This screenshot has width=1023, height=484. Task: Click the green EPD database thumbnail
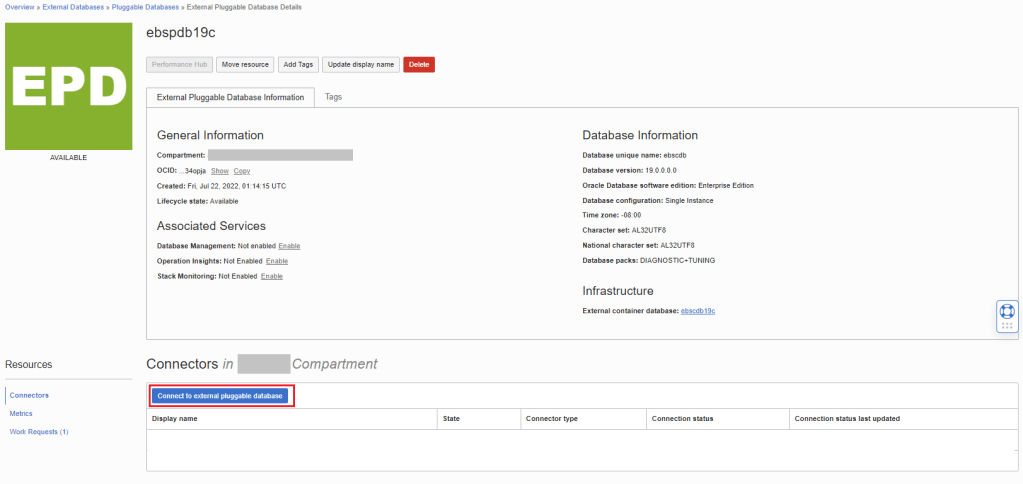tap(68, 87)
